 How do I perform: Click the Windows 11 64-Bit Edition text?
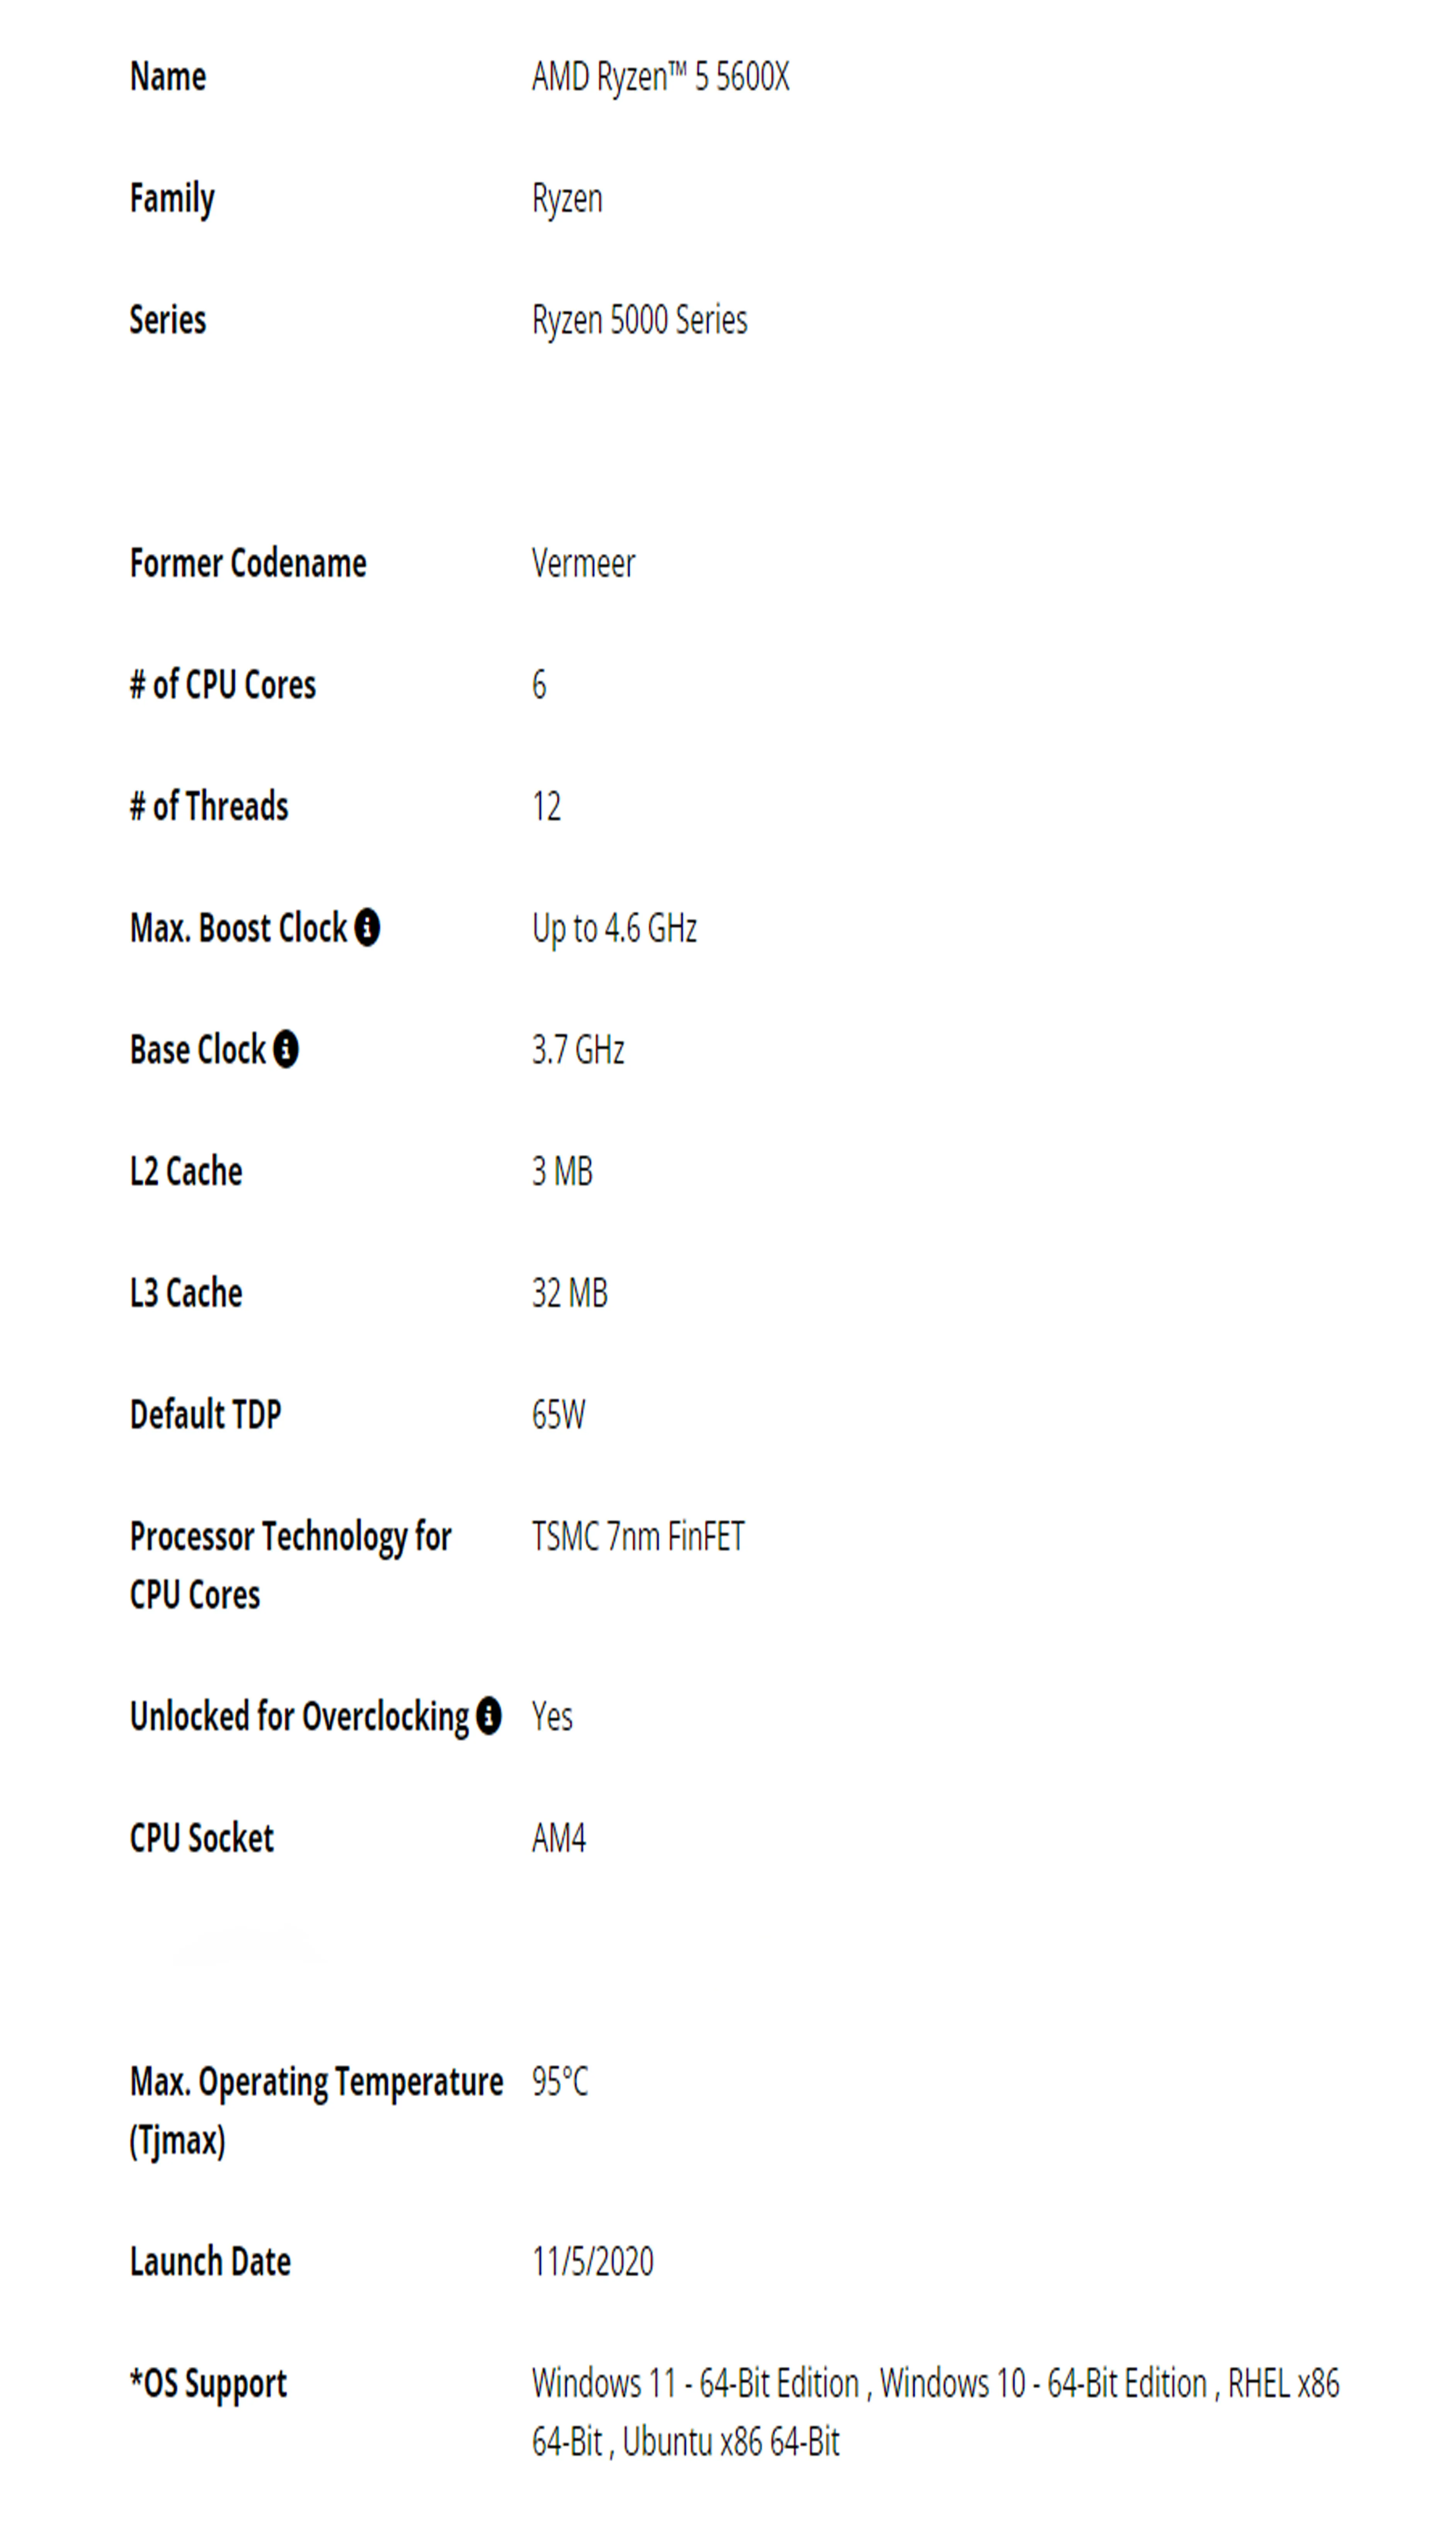click(696, 2384)
